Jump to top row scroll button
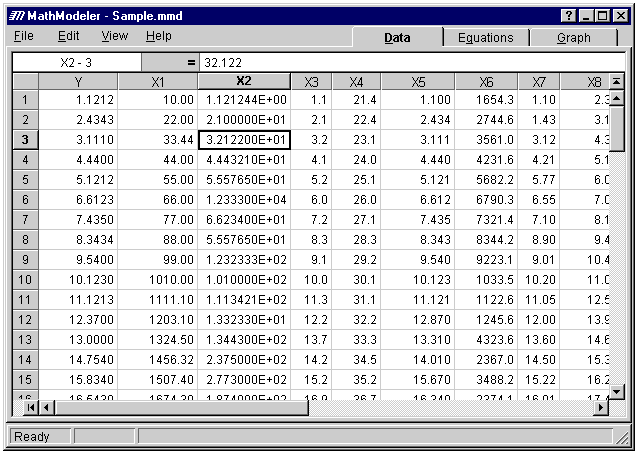The image size is (640, 456). point(616,82)
